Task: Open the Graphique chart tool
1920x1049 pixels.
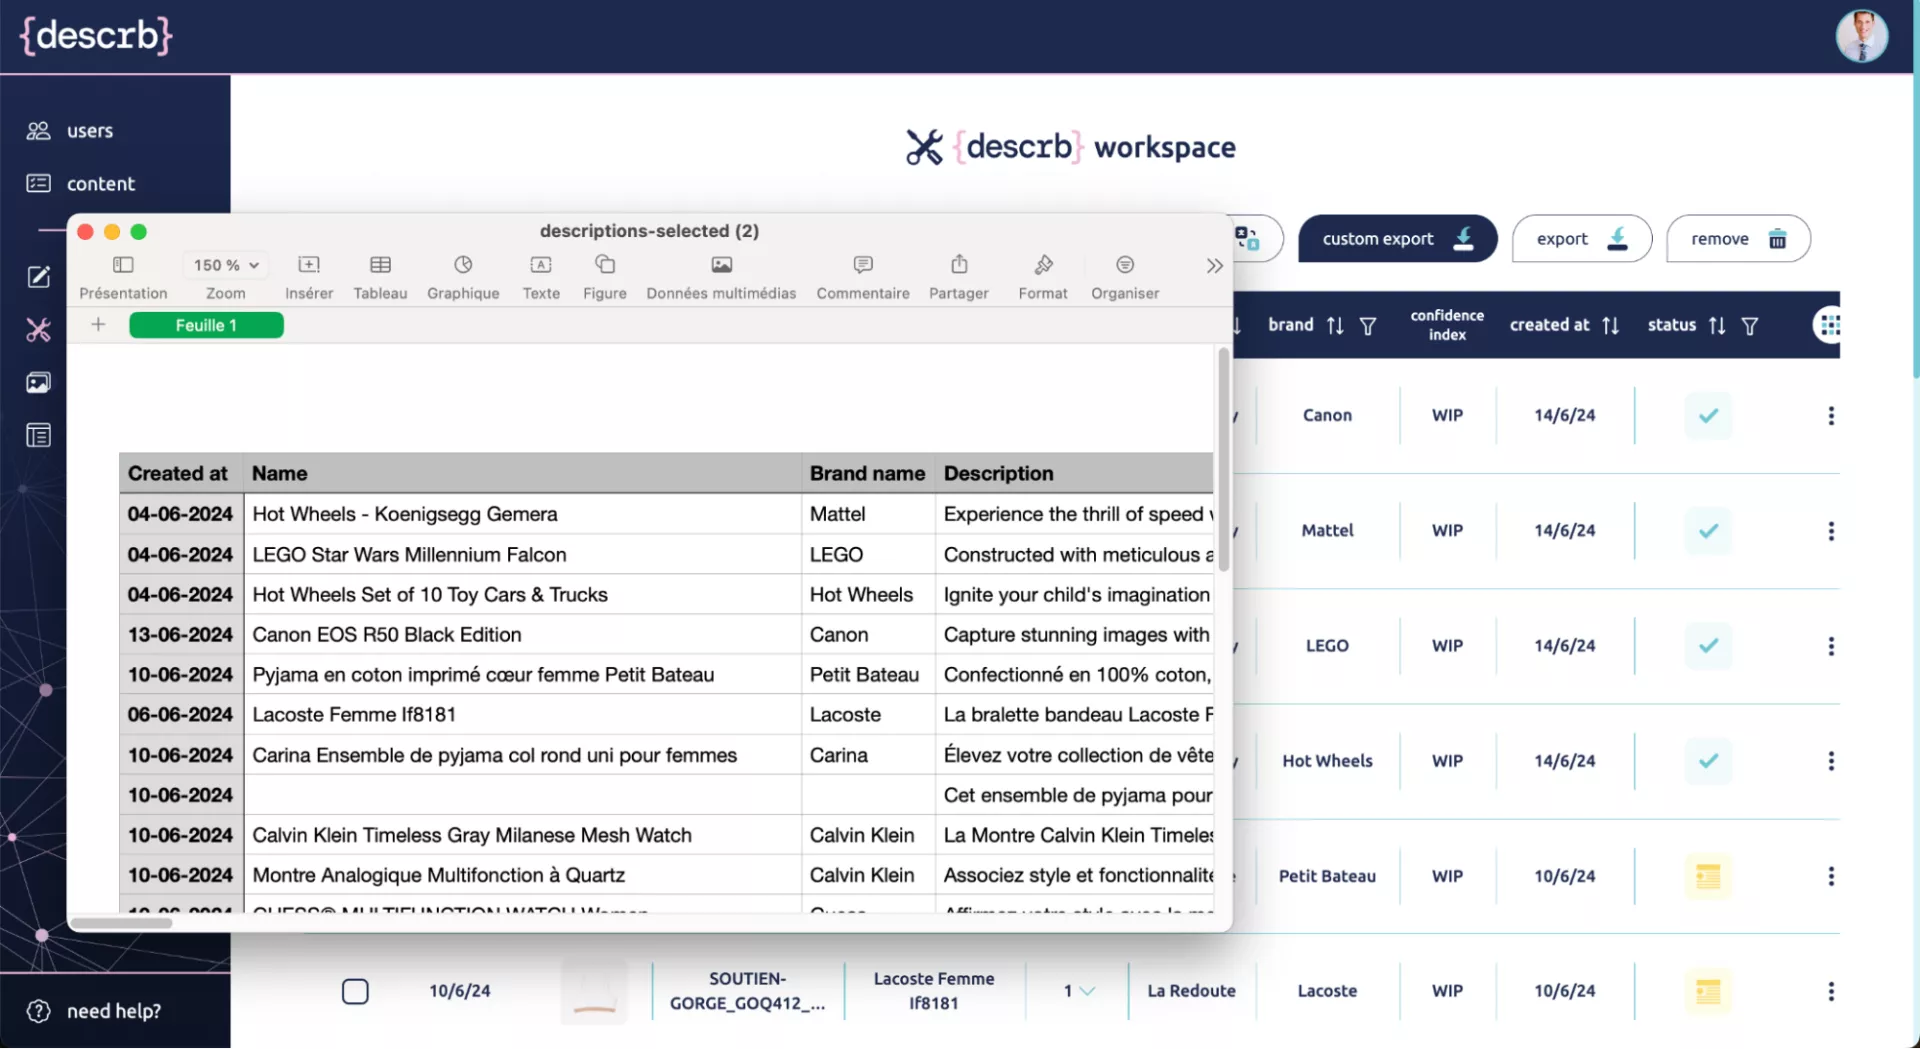Action: 463,265
